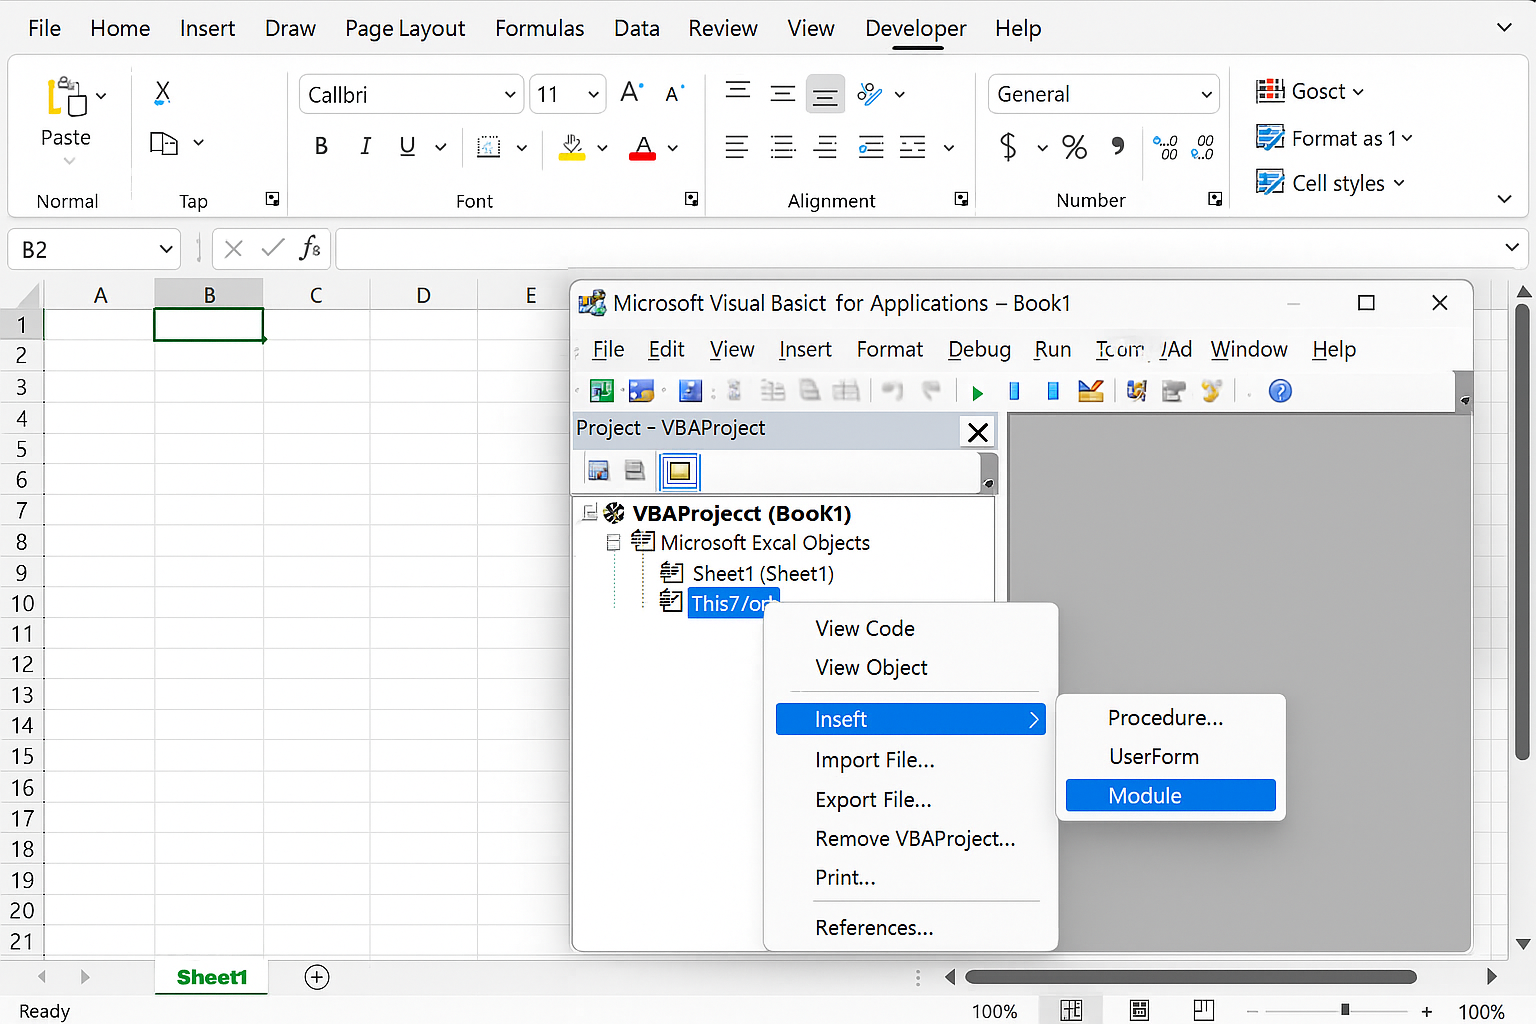
Task: Select the Sheet1 worksheet tab
Action: coord(212,977)
